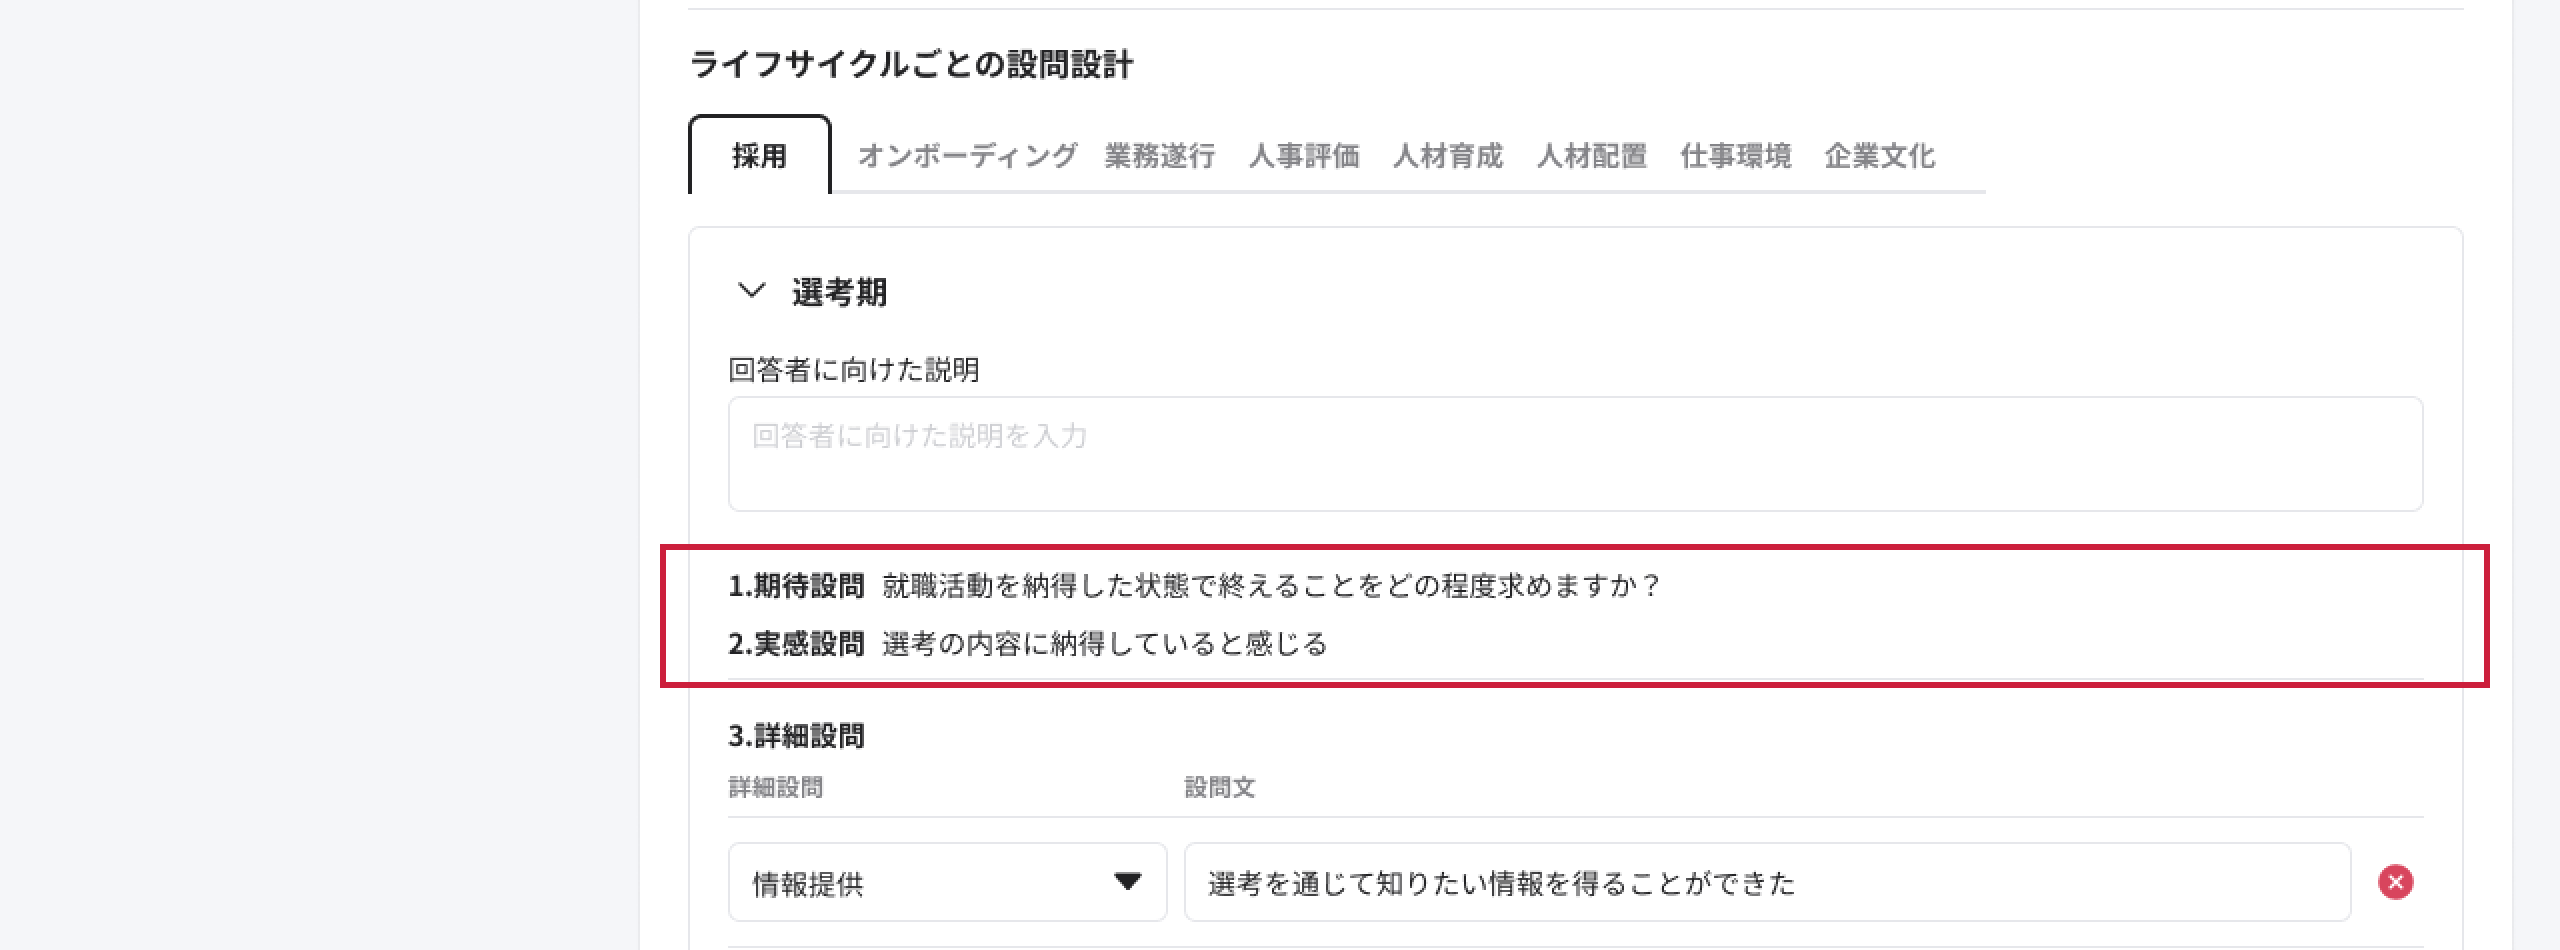The width and height of the screenshot is (2560, 950).
Task: Click the 選考の内容に納得している question text
Action: [1104, 644]
